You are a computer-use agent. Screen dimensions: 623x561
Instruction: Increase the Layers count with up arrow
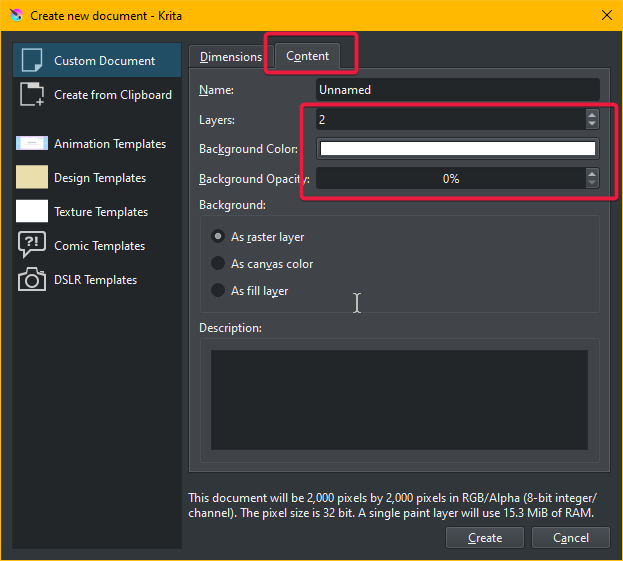[x=592, y=115]
